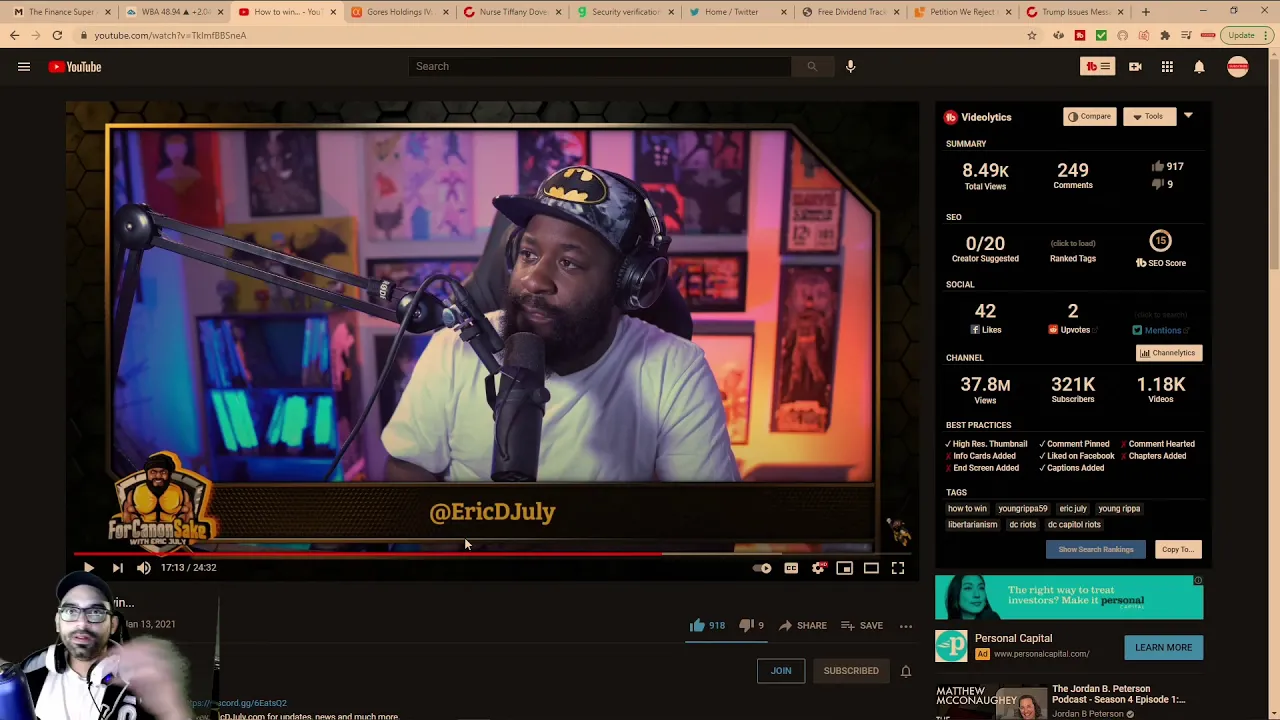Bookmark this page with the star
The height and width of the screenshot is (720, 1280).
(x=1032, y=35)
